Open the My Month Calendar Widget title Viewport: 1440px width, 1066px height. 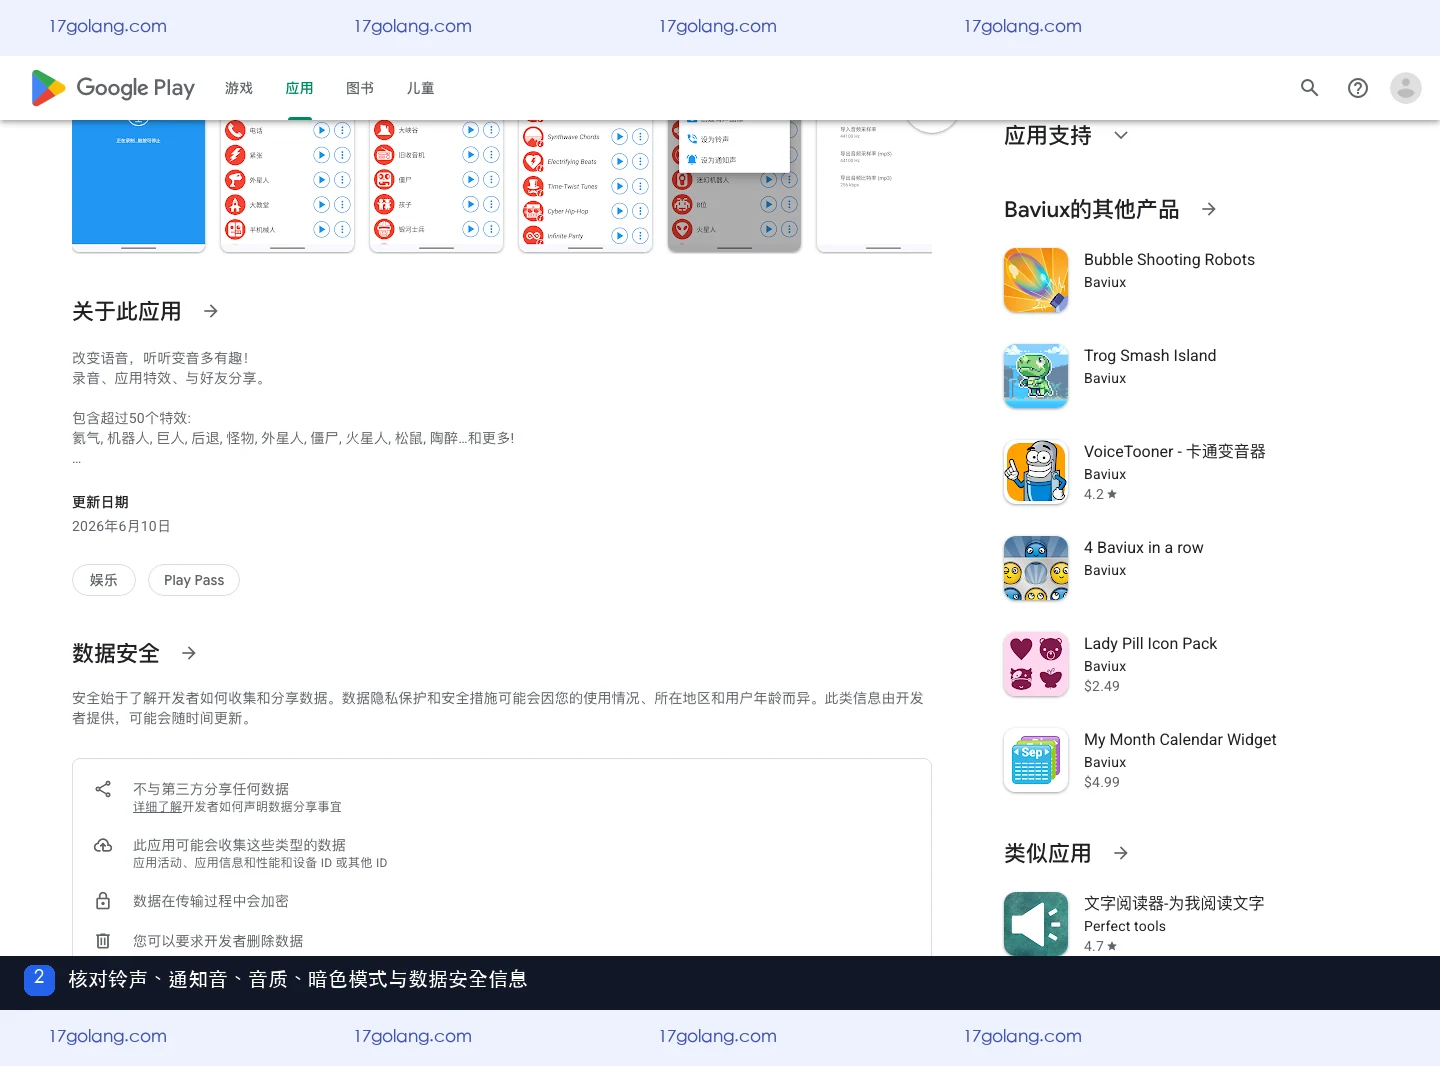coord(1180,739)
